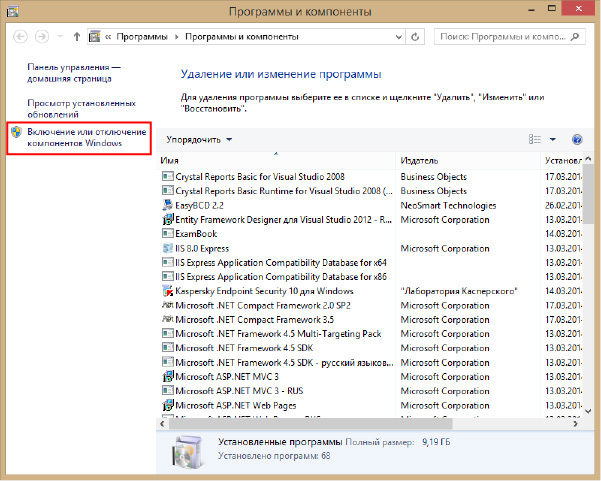Click the horizontal scrollbar thumb
This screenshot has height=481, width=601.
310,424
